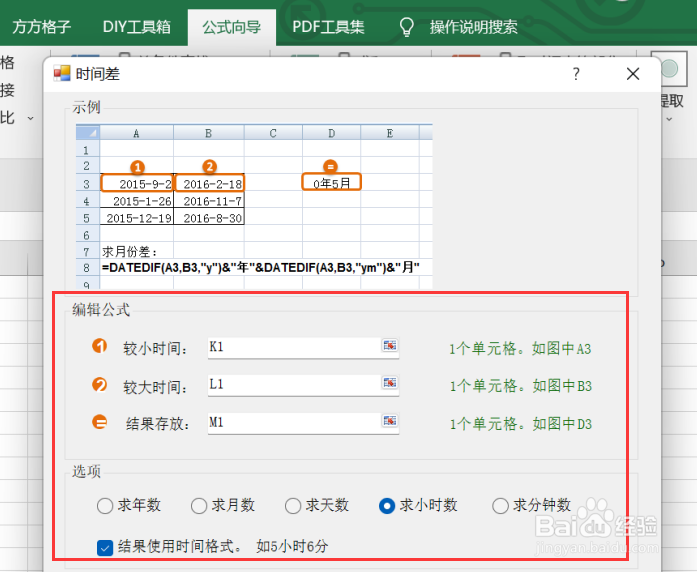Click example cell 2015-9-2
This screenshot has height=572, width=697.
(x=137, y=183)
